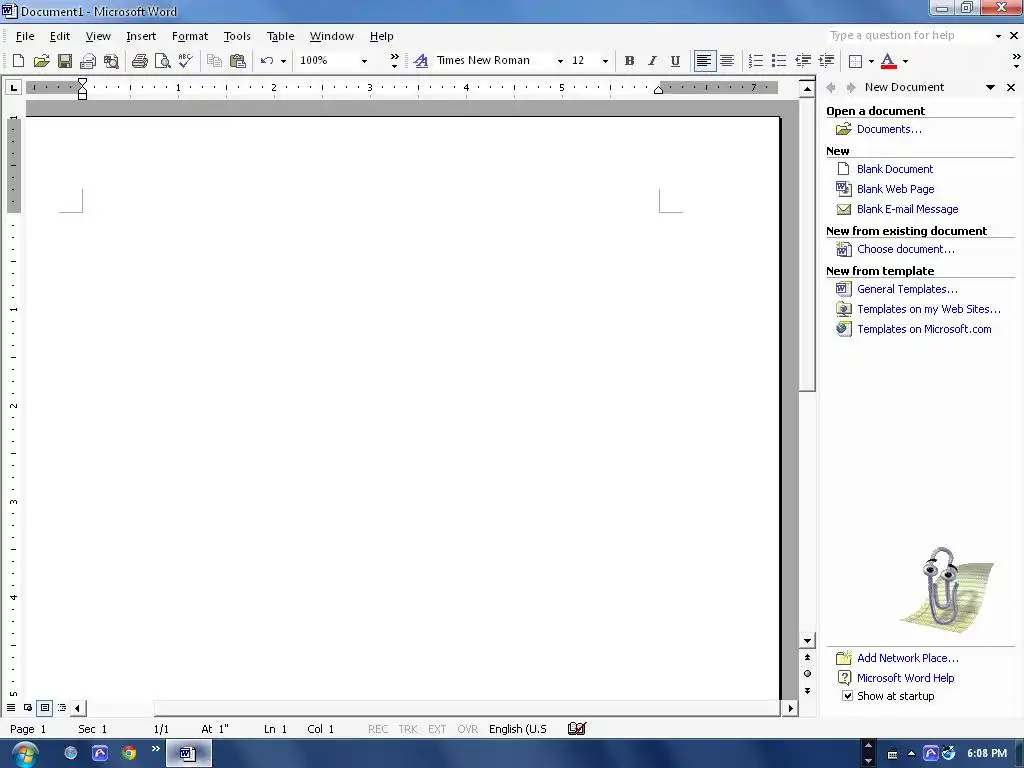Open the Zoom 100% dropdown
This screenshot has width=1024, height=768.
coord(364,61)
